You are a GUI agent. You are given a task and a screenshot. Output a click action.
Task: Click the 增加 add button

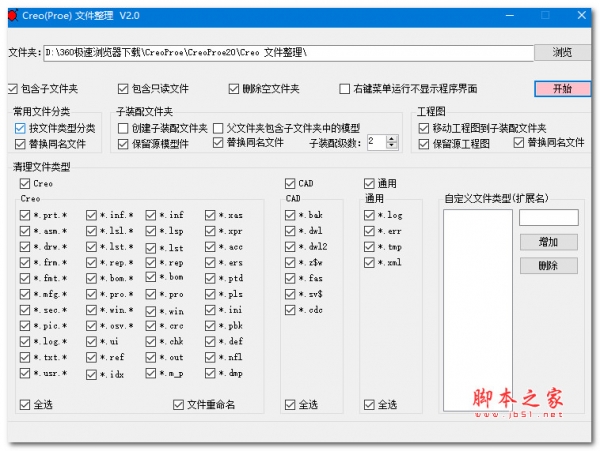[x=548, y=242]
